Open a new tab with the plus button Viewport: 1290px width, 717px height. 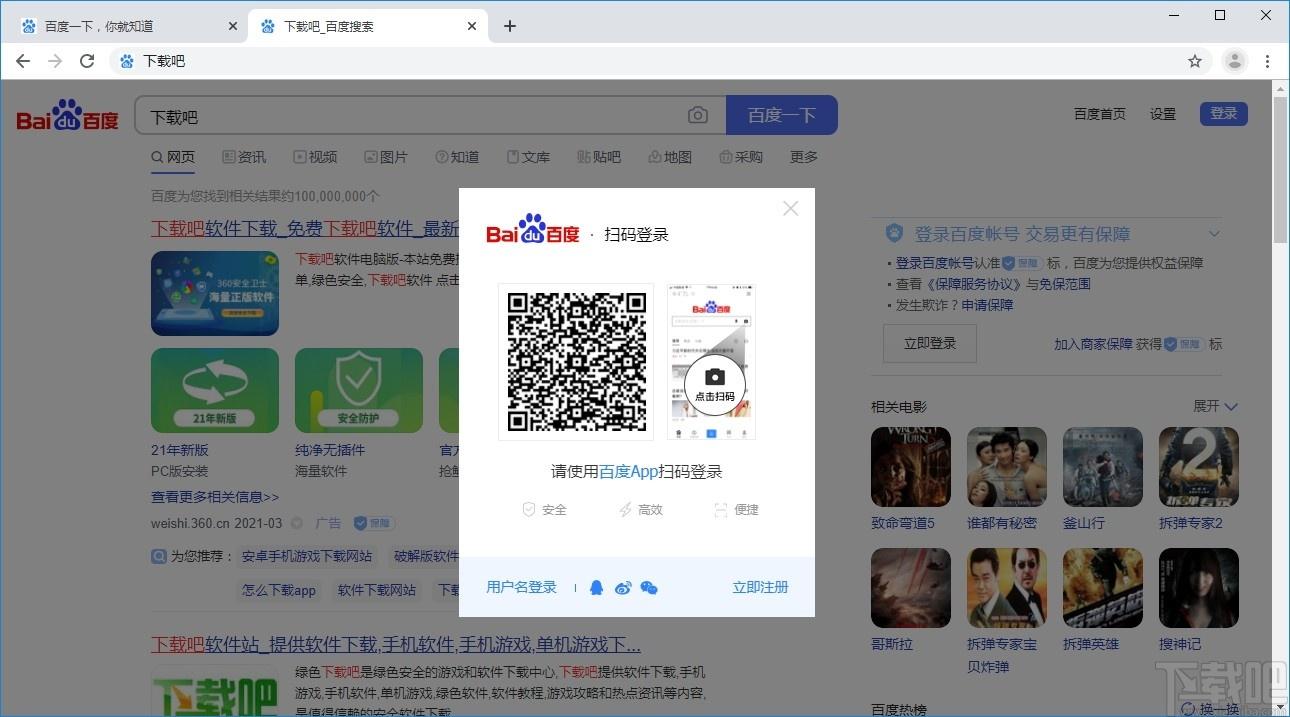(x=510, y=26)
